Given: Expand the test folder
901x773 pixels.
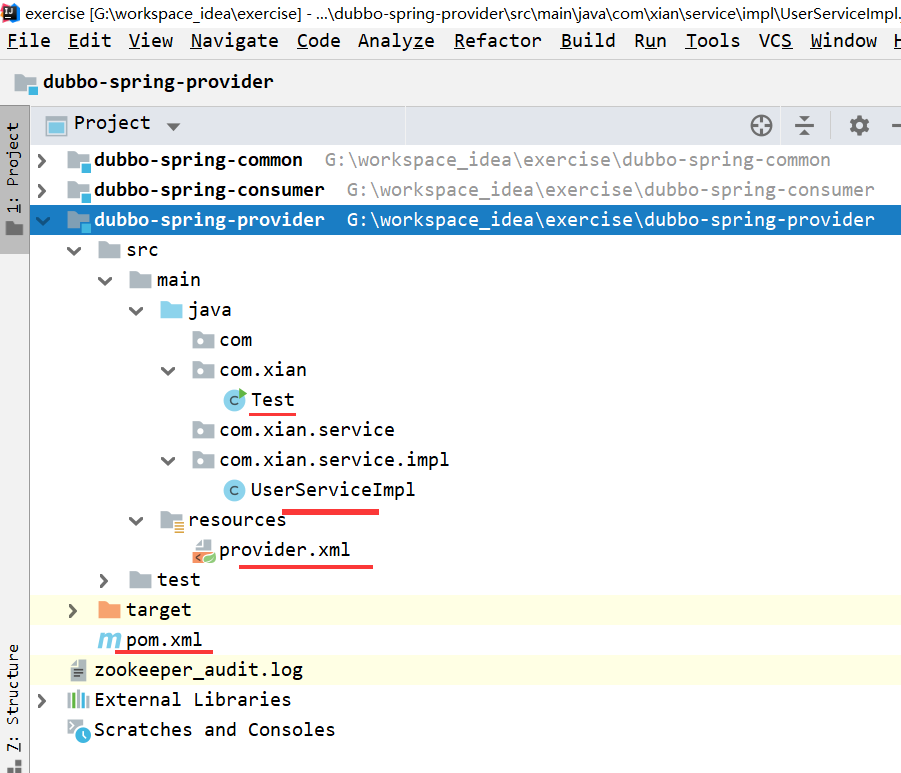Looking at the screenshot, I should click(x=103, y=580).
